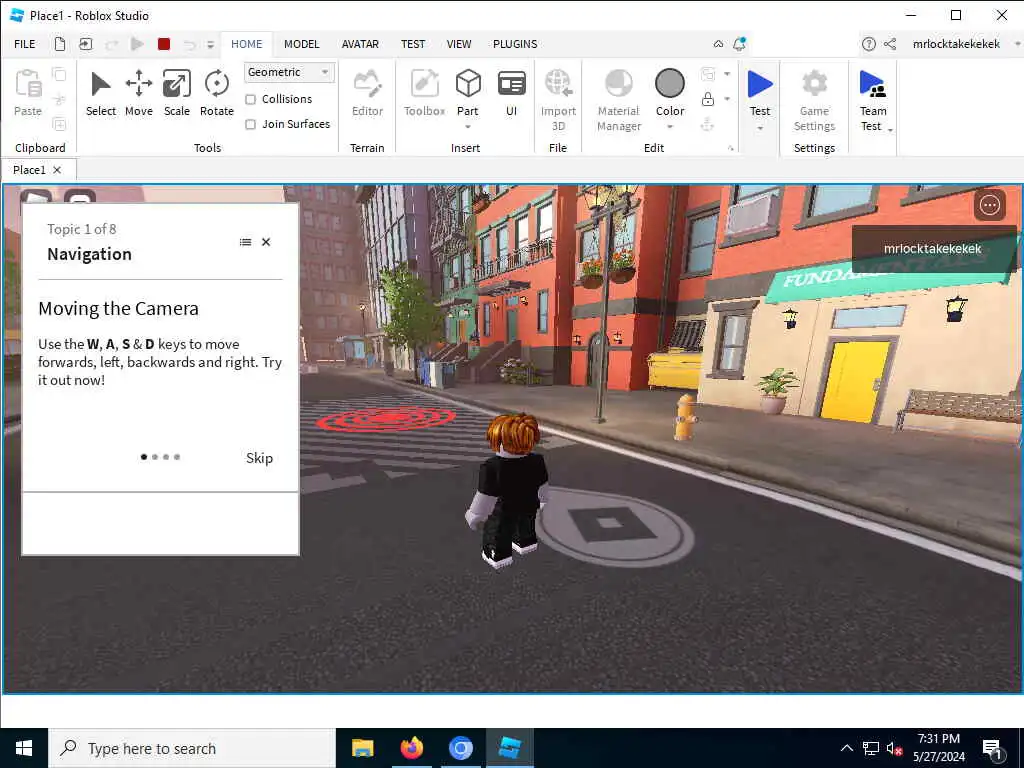Open the tutorial topic list icon
1024x768 pixels.
(246, 242)
